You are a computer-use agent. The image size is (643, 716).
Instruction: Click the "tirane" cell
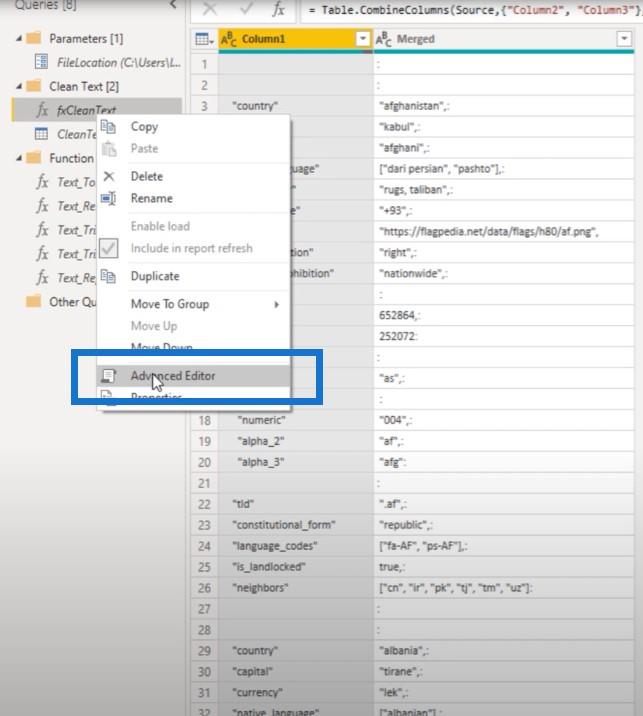tap(504, 672)
